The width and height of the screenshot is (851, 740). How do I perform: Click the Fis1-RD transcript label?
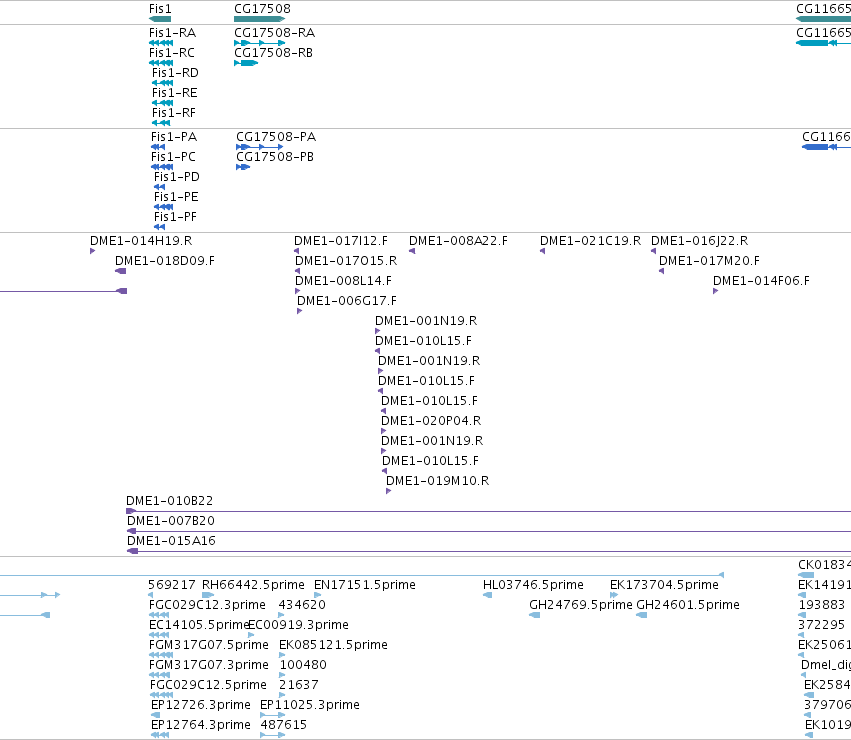(x=175, y=73)
